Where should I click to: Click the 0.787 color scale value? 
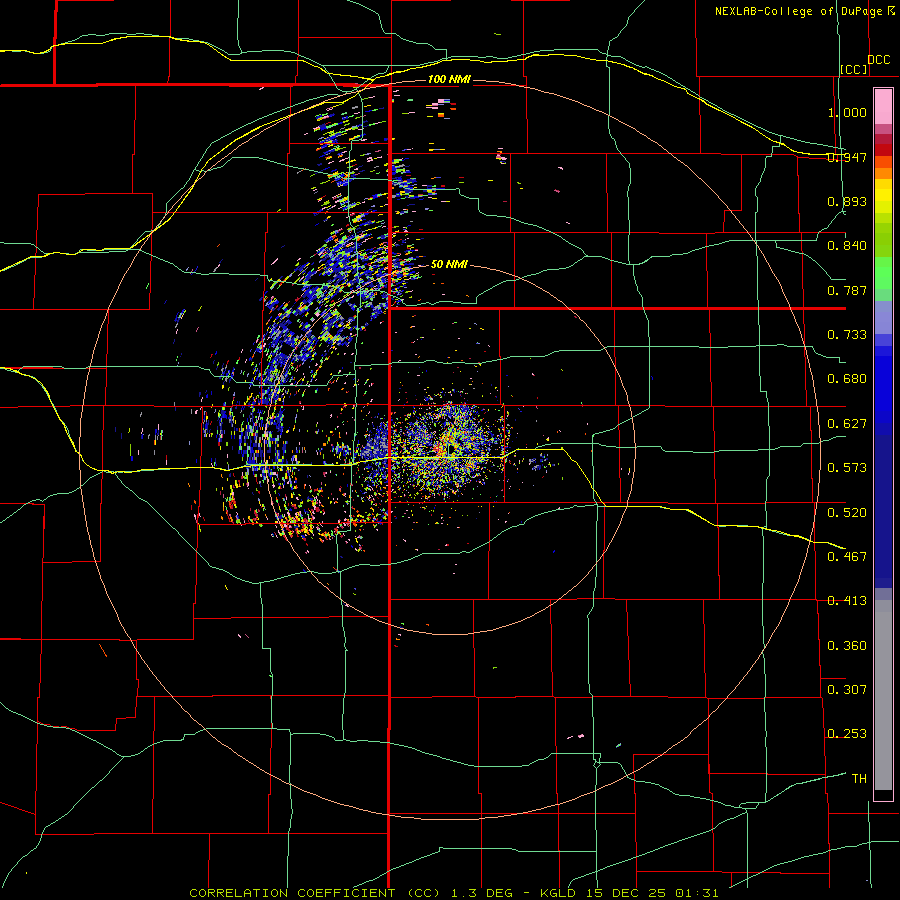(x=847, y=290)
